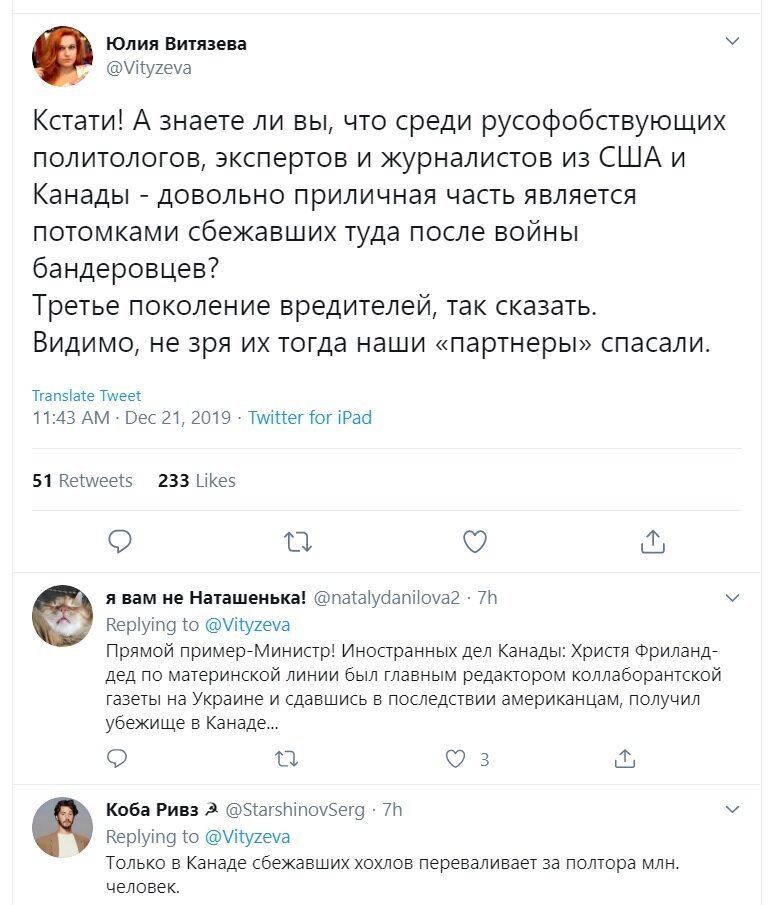Open cat avatar of natalydanilova2
The height and width of the screenshot is (905, 777).
point(62,615)
